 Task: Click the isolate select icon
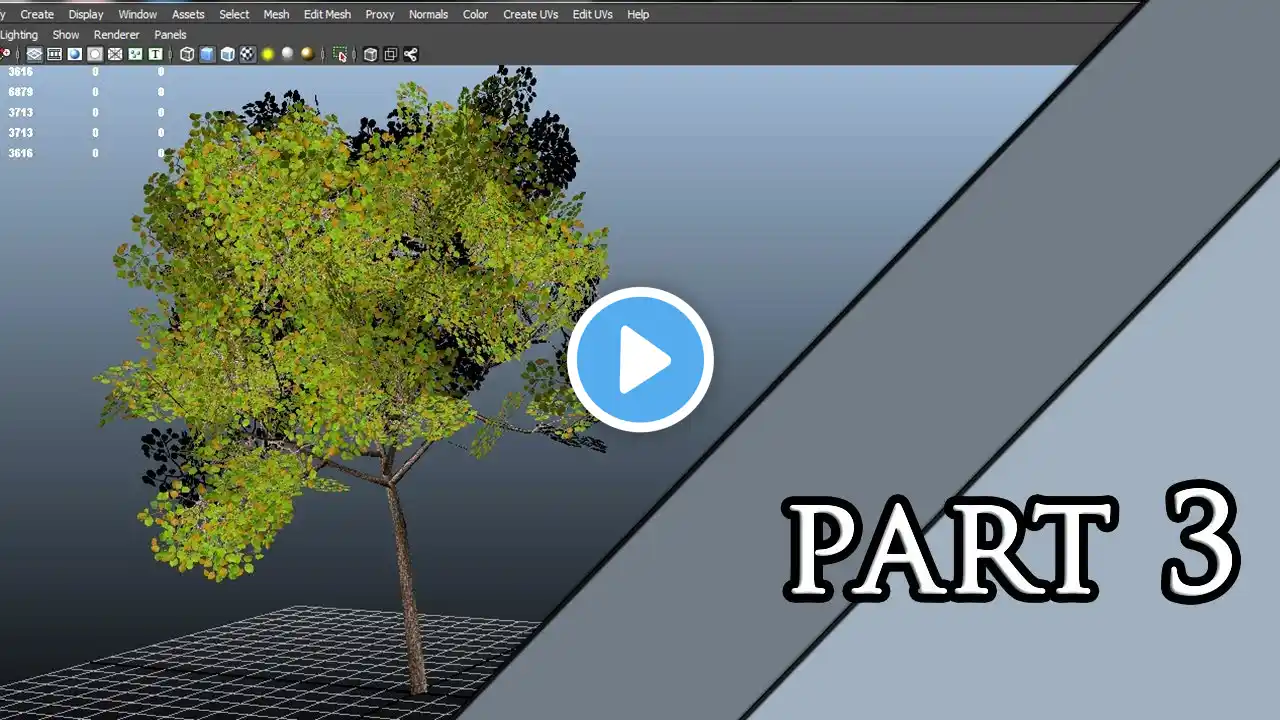click(341, 54)
